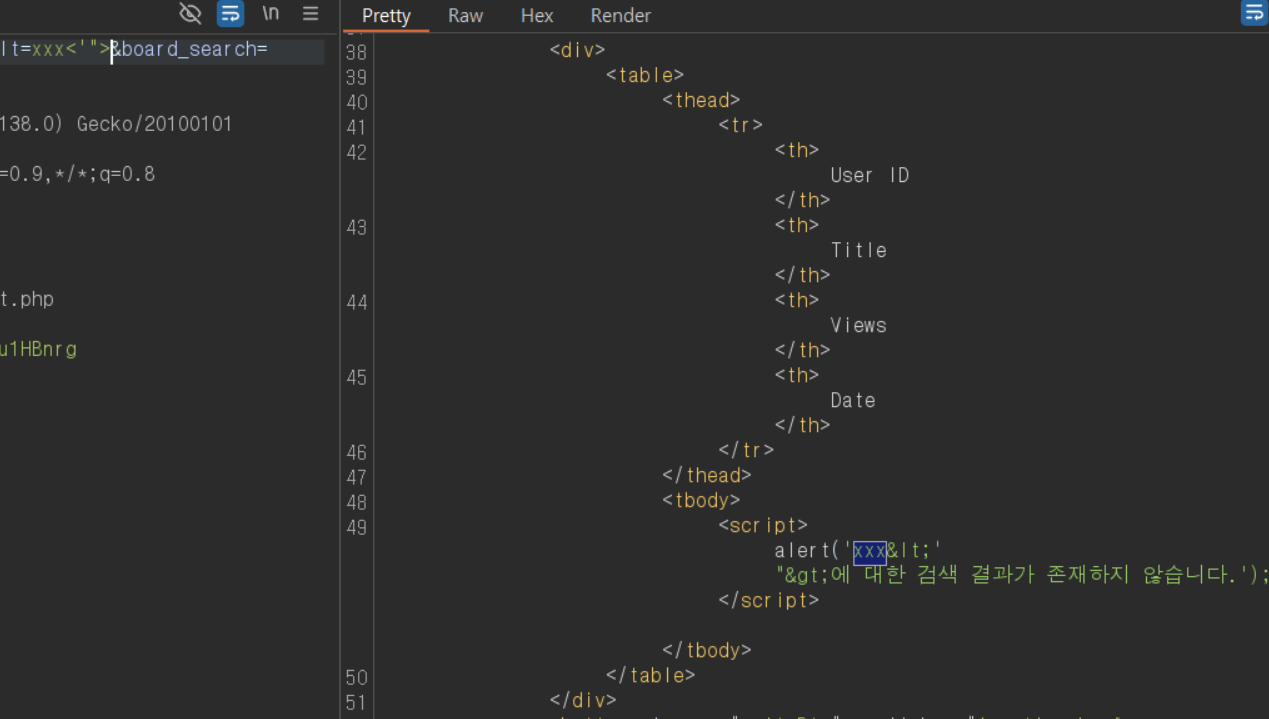Click line number 49 in gutter
This screenshot has height=719, width=1269.
[x=356, y=527]
